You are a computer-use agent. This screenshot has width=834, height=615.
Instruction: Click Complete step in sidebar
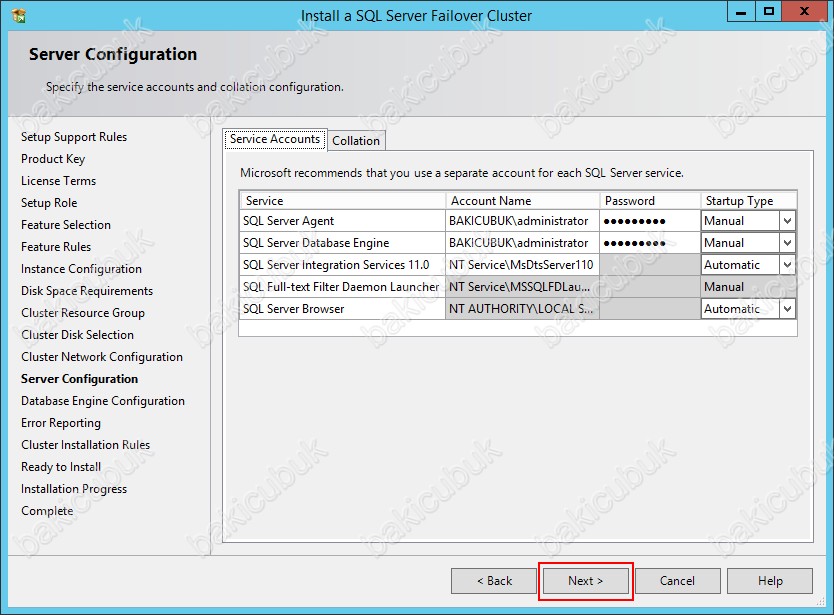(47, 511)
